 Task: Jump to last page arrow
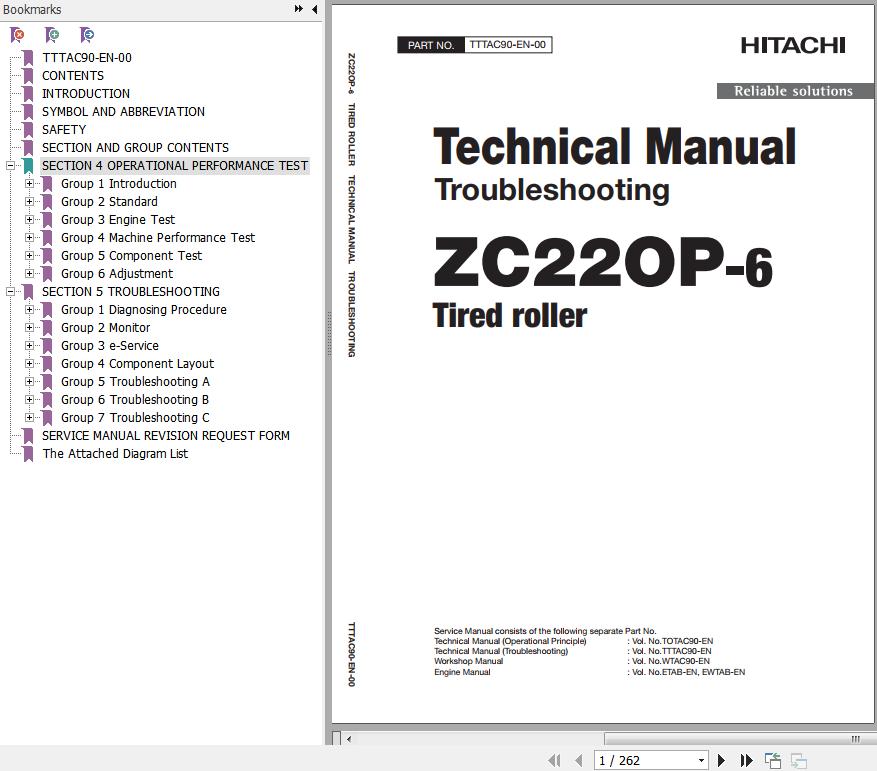[x=746, y=760]
